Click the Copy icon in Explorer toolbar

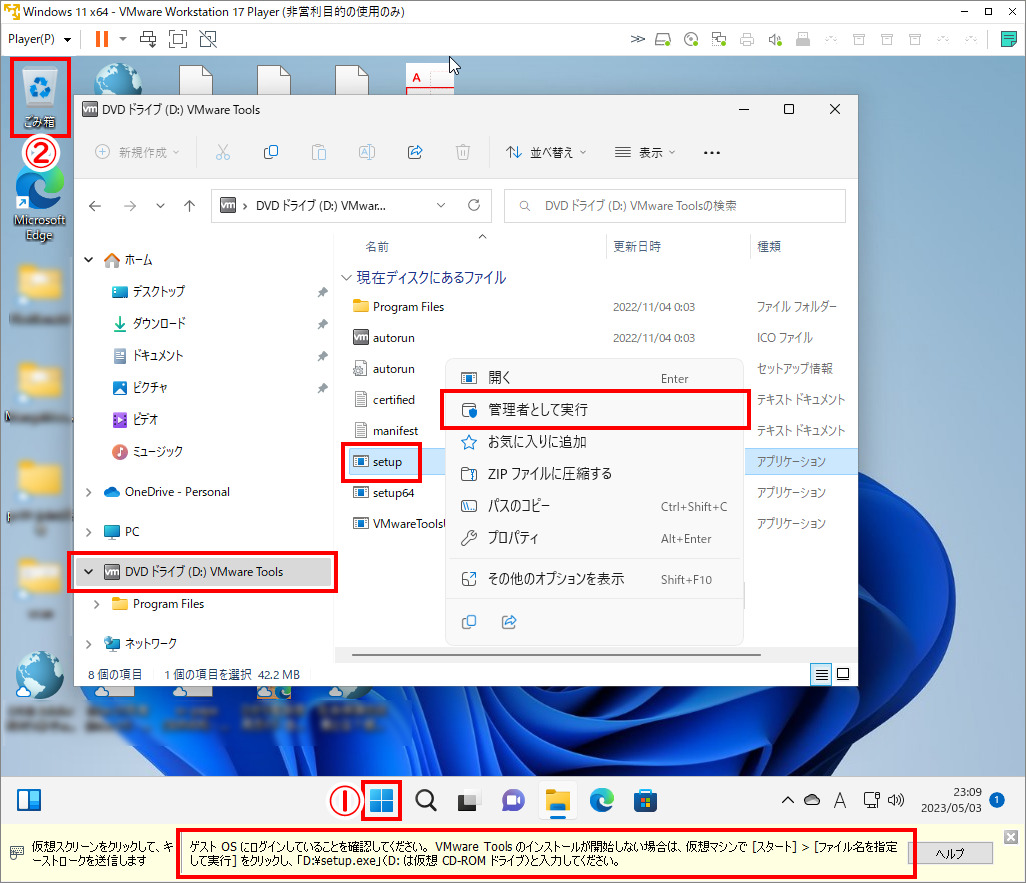coord(271,153)
